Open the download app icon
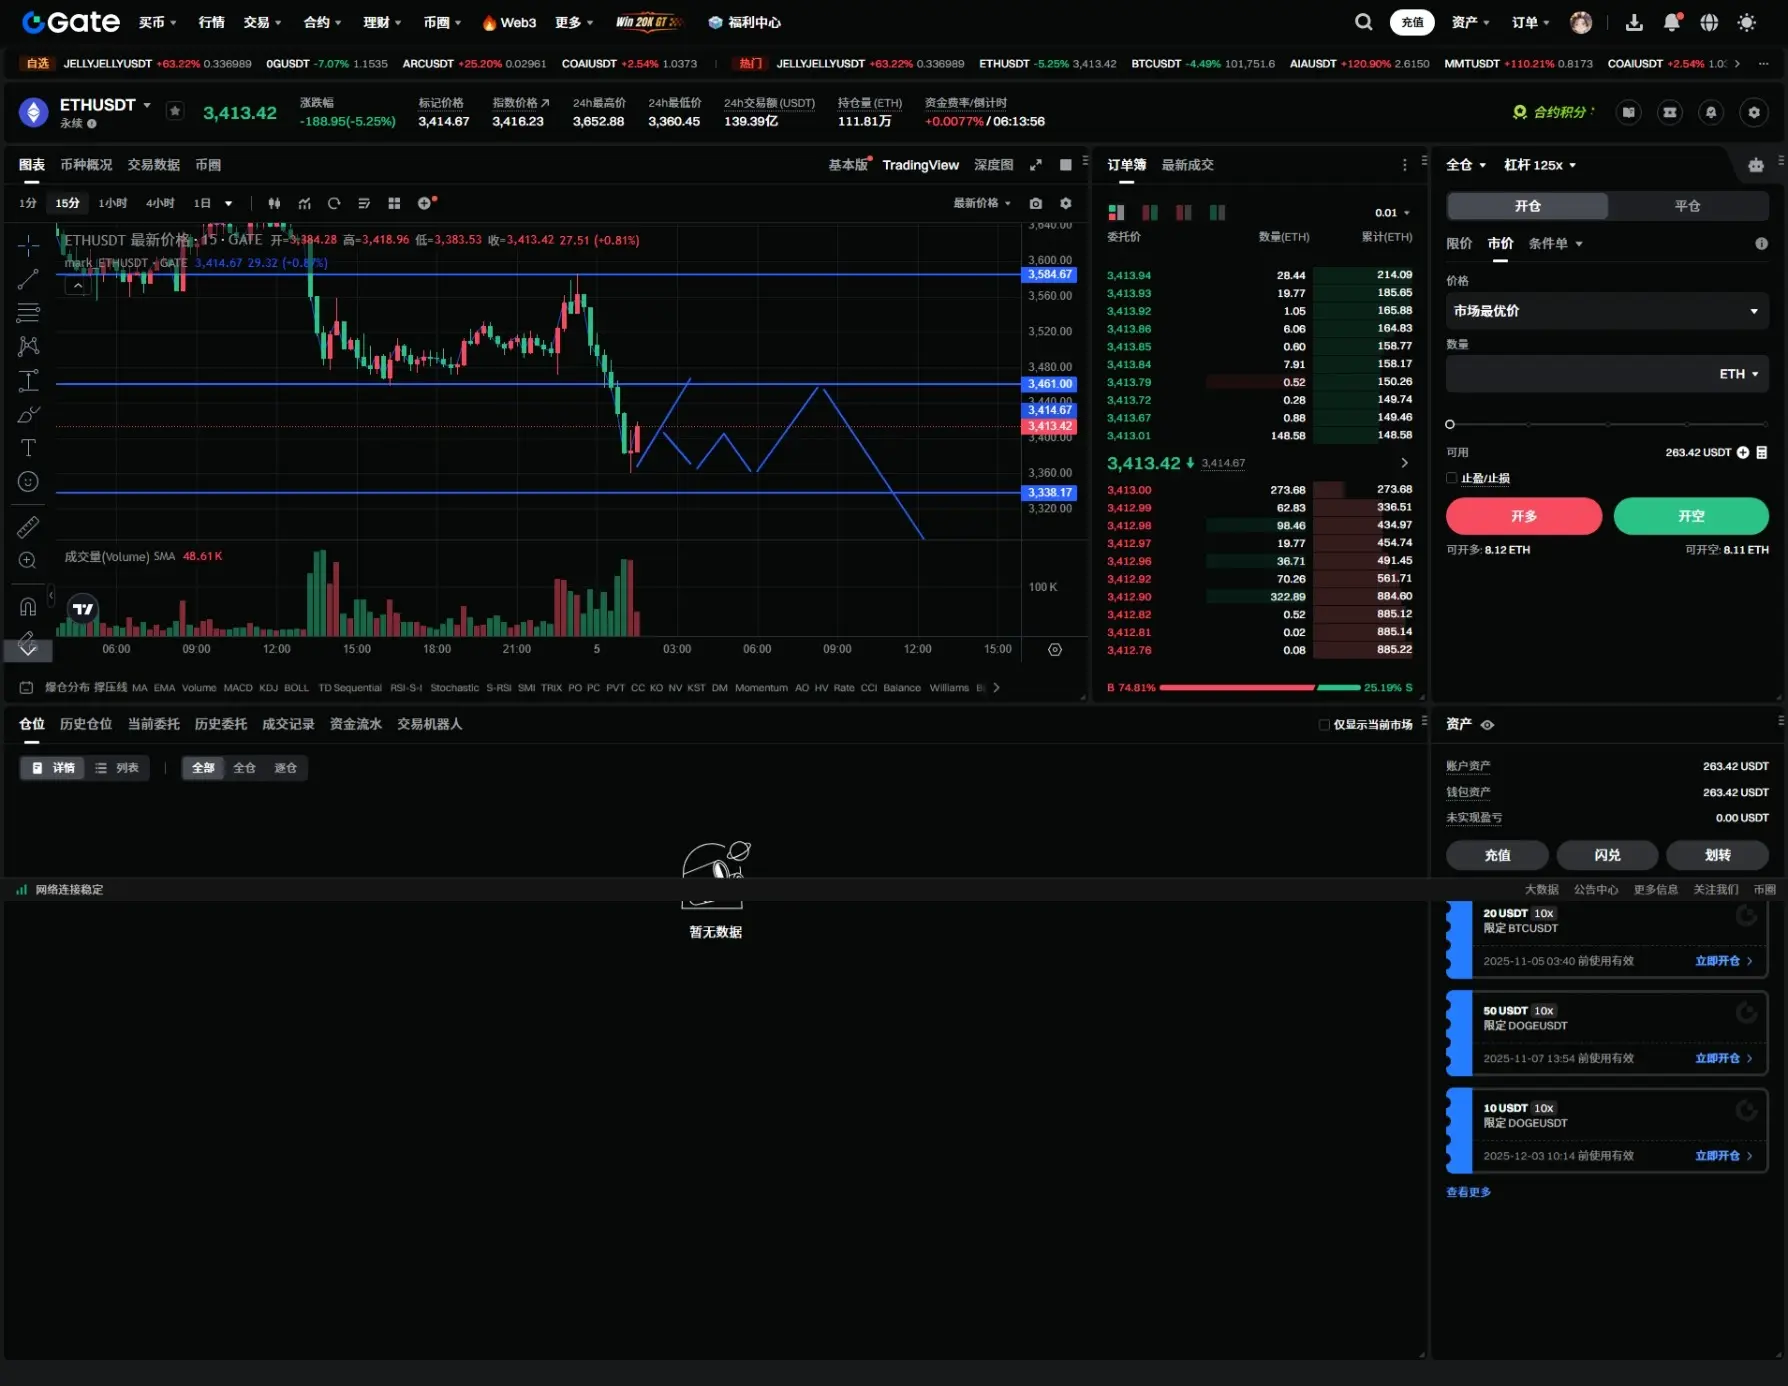This screenshot has width=1788, height=1386. (1635, 22)
